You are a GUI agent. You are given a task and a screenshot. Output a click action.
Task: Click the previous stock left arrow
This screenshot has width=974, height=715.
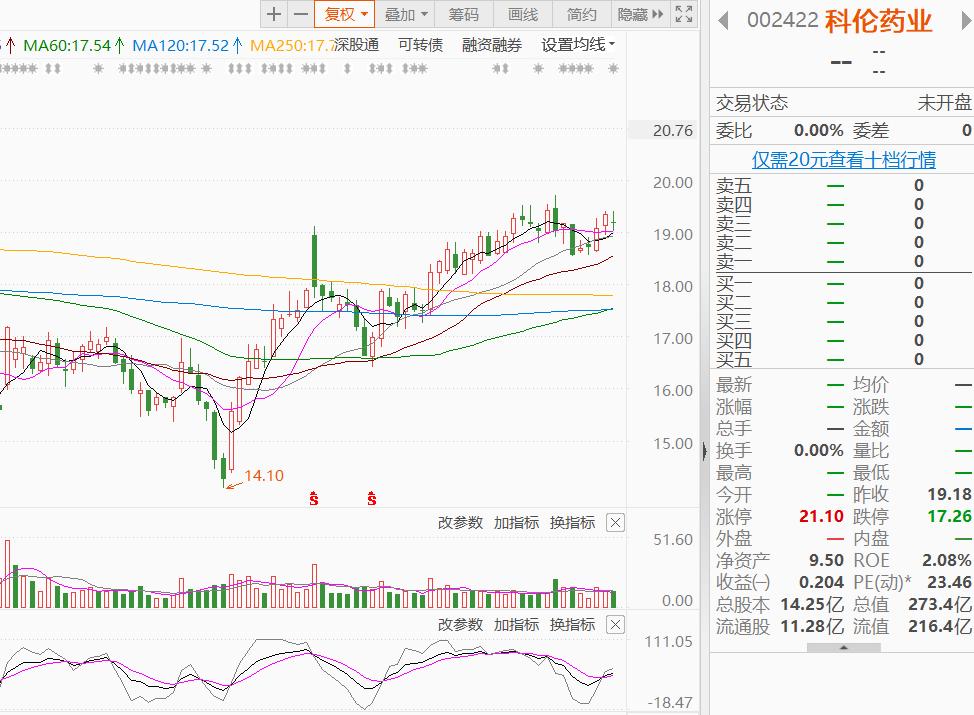[723, 20]
